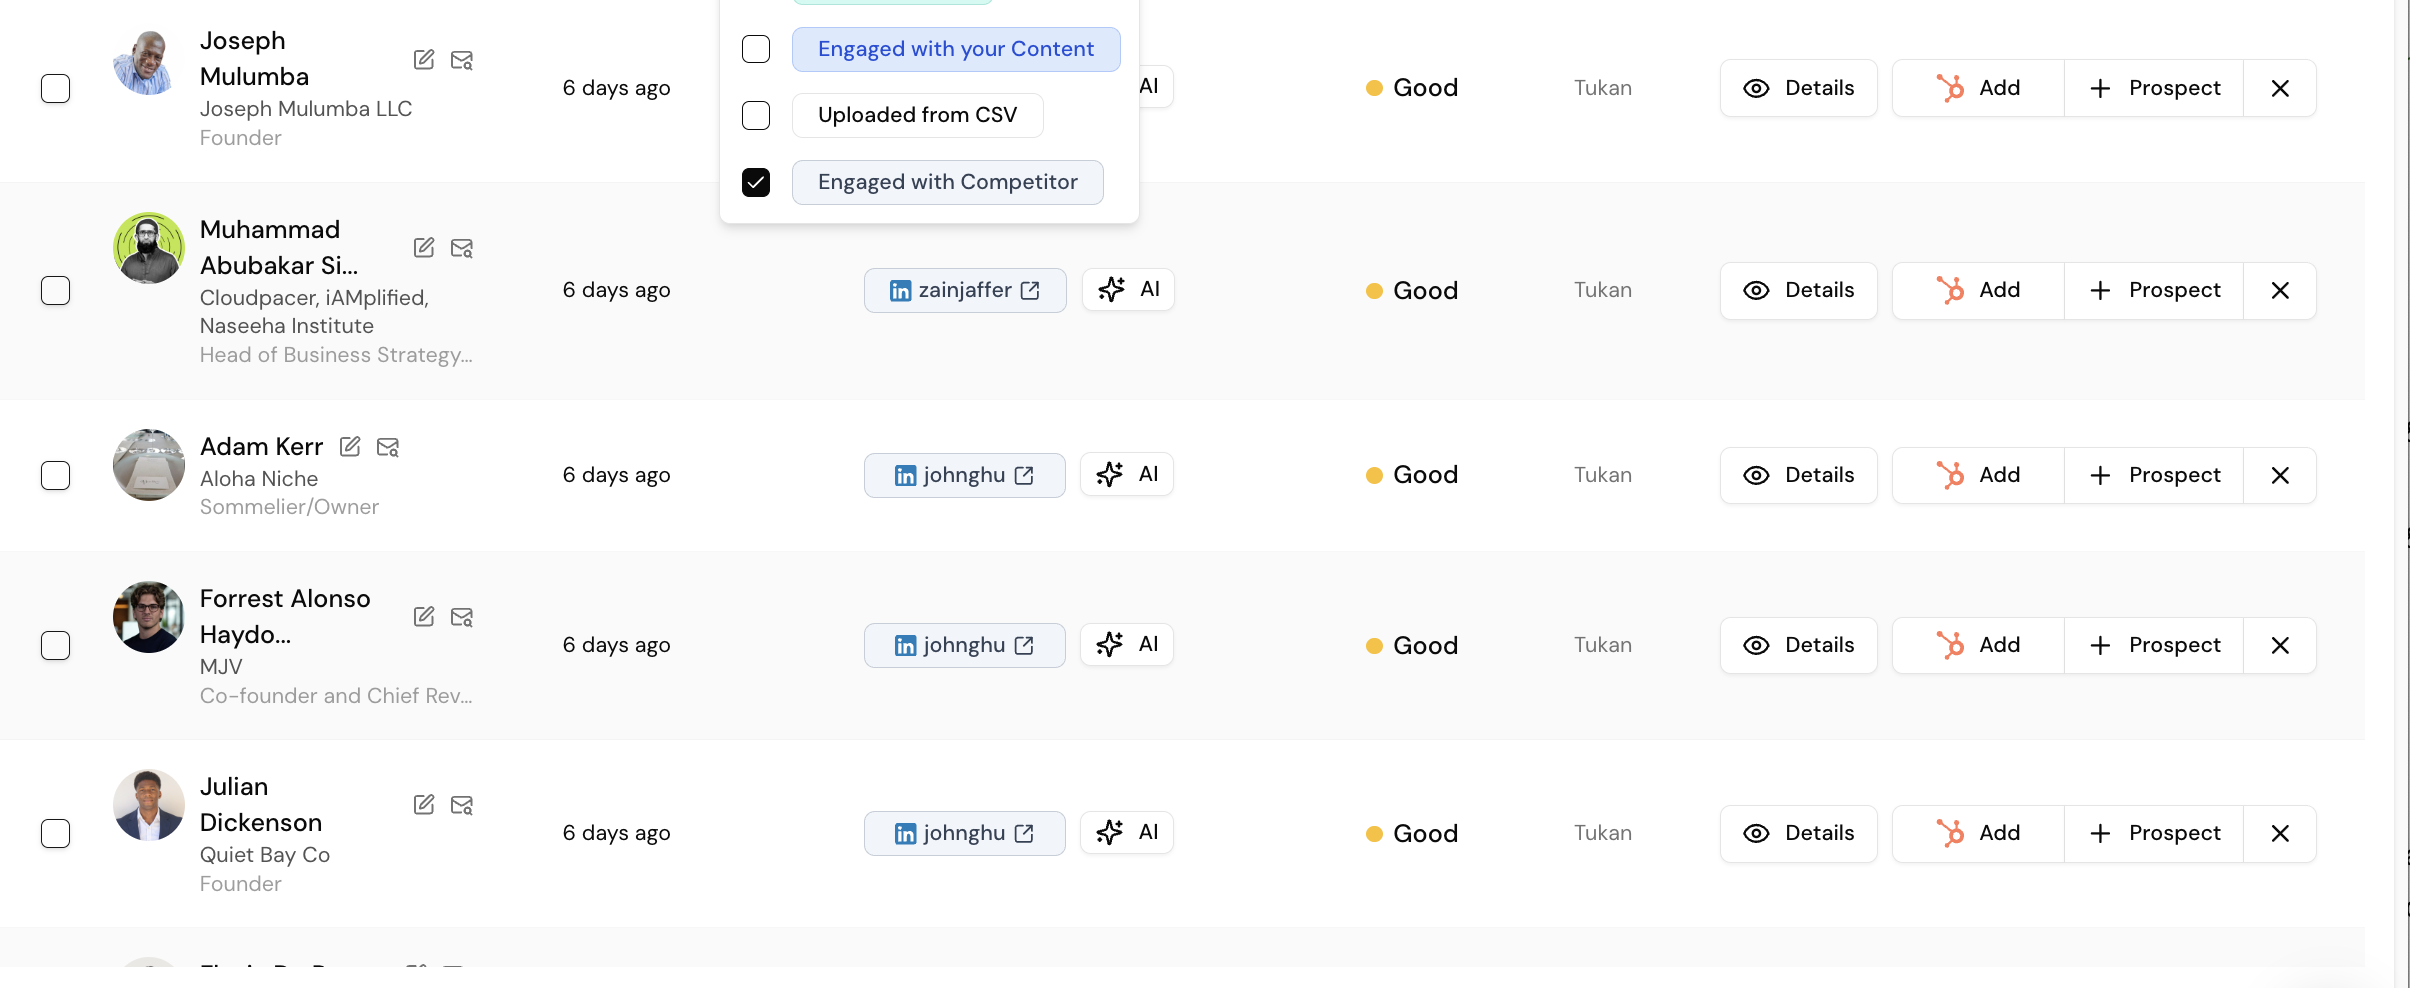2410x988 pixels.
Task: Click the email icon next to Adam Kerr
Action: (388, 447)
